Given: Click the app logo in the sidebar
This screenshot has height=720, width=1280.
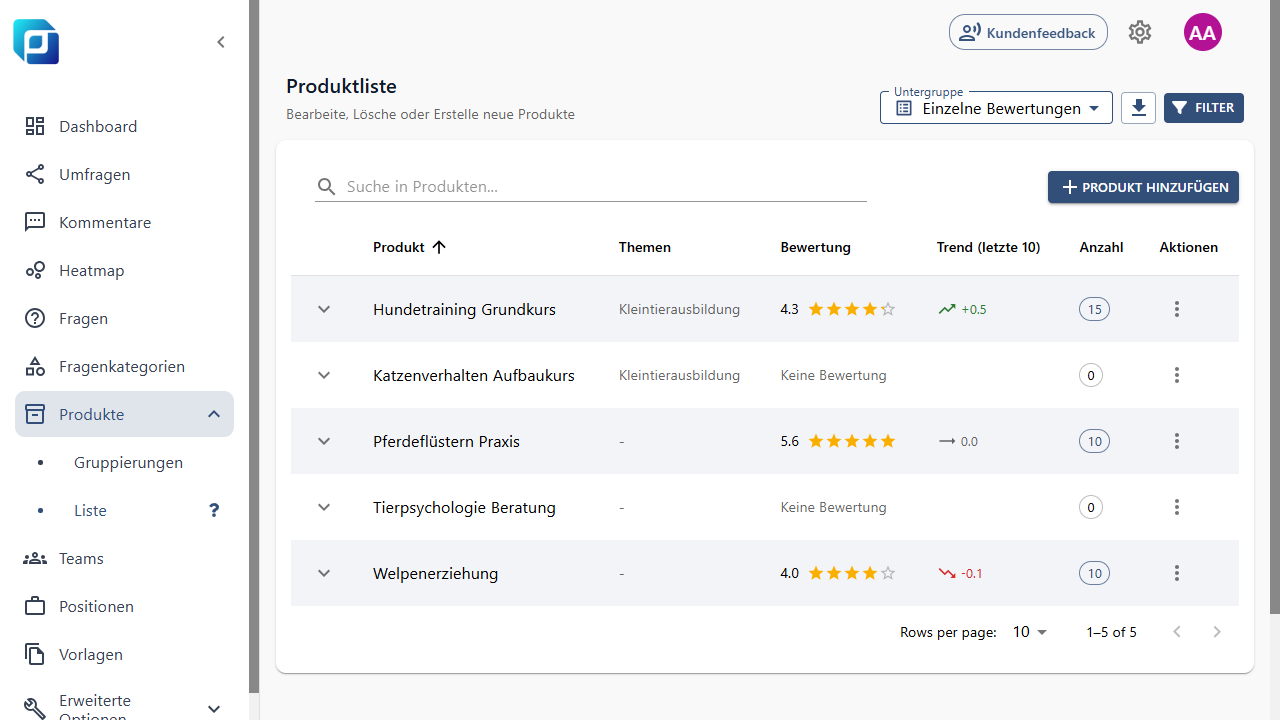Looking at the screenshot, I should tap(36, 42).
